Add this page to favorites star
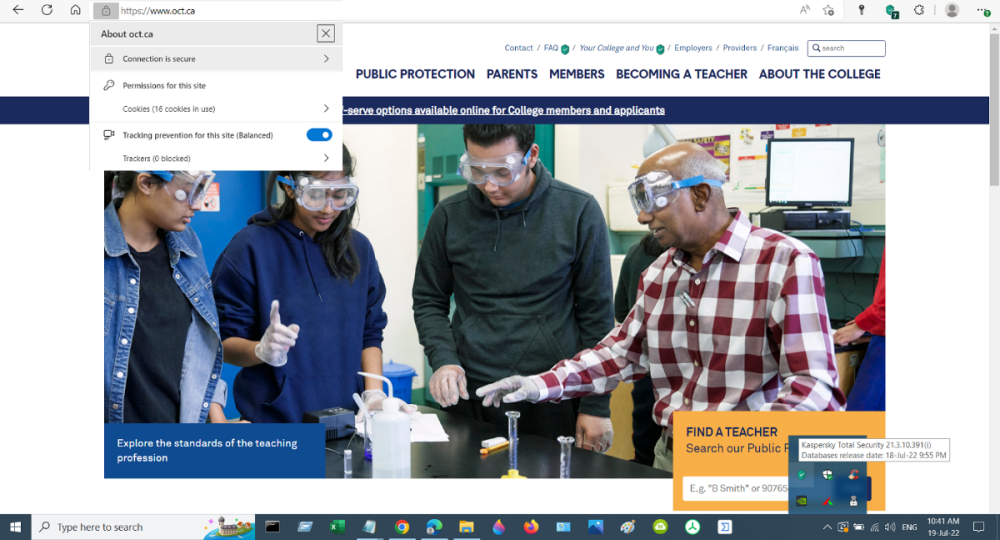This screenshot has width=1000, height=540. [828, 10]
